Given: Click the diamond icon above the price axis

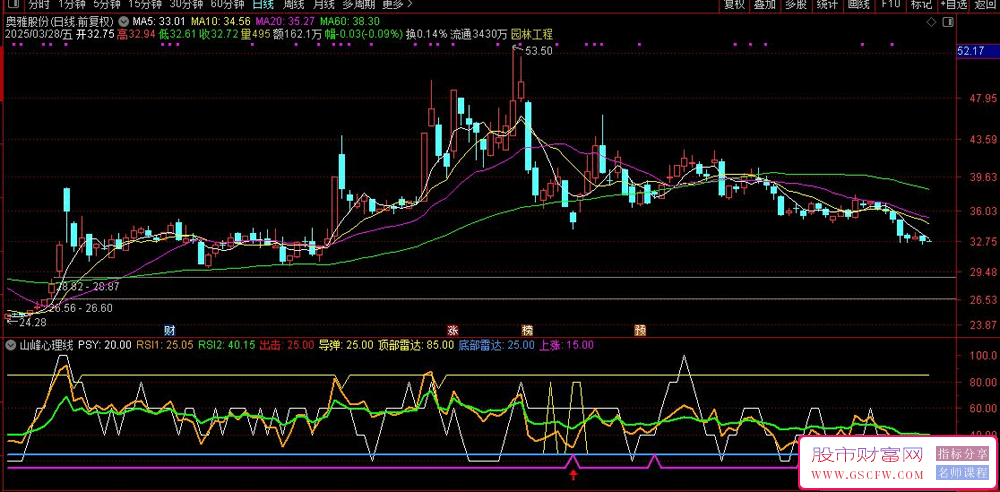Looking at the screenshot, I should [932, 20].
